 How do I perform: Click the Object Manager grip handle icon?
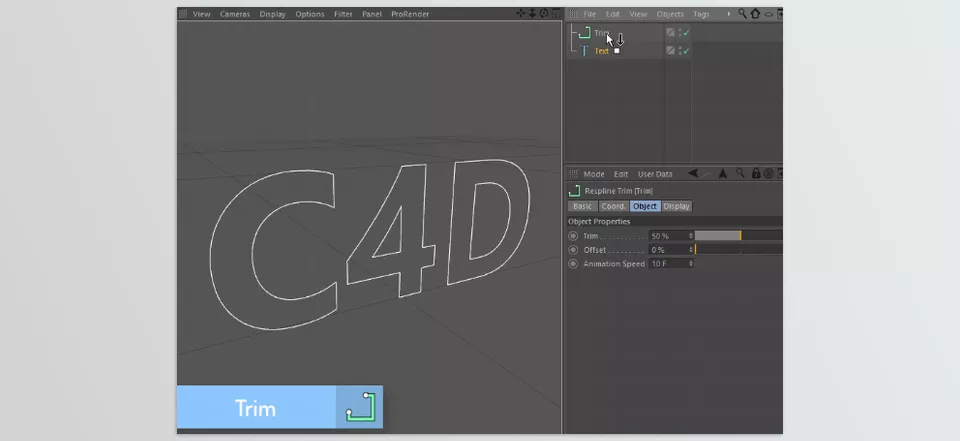(x=573, y=13)
